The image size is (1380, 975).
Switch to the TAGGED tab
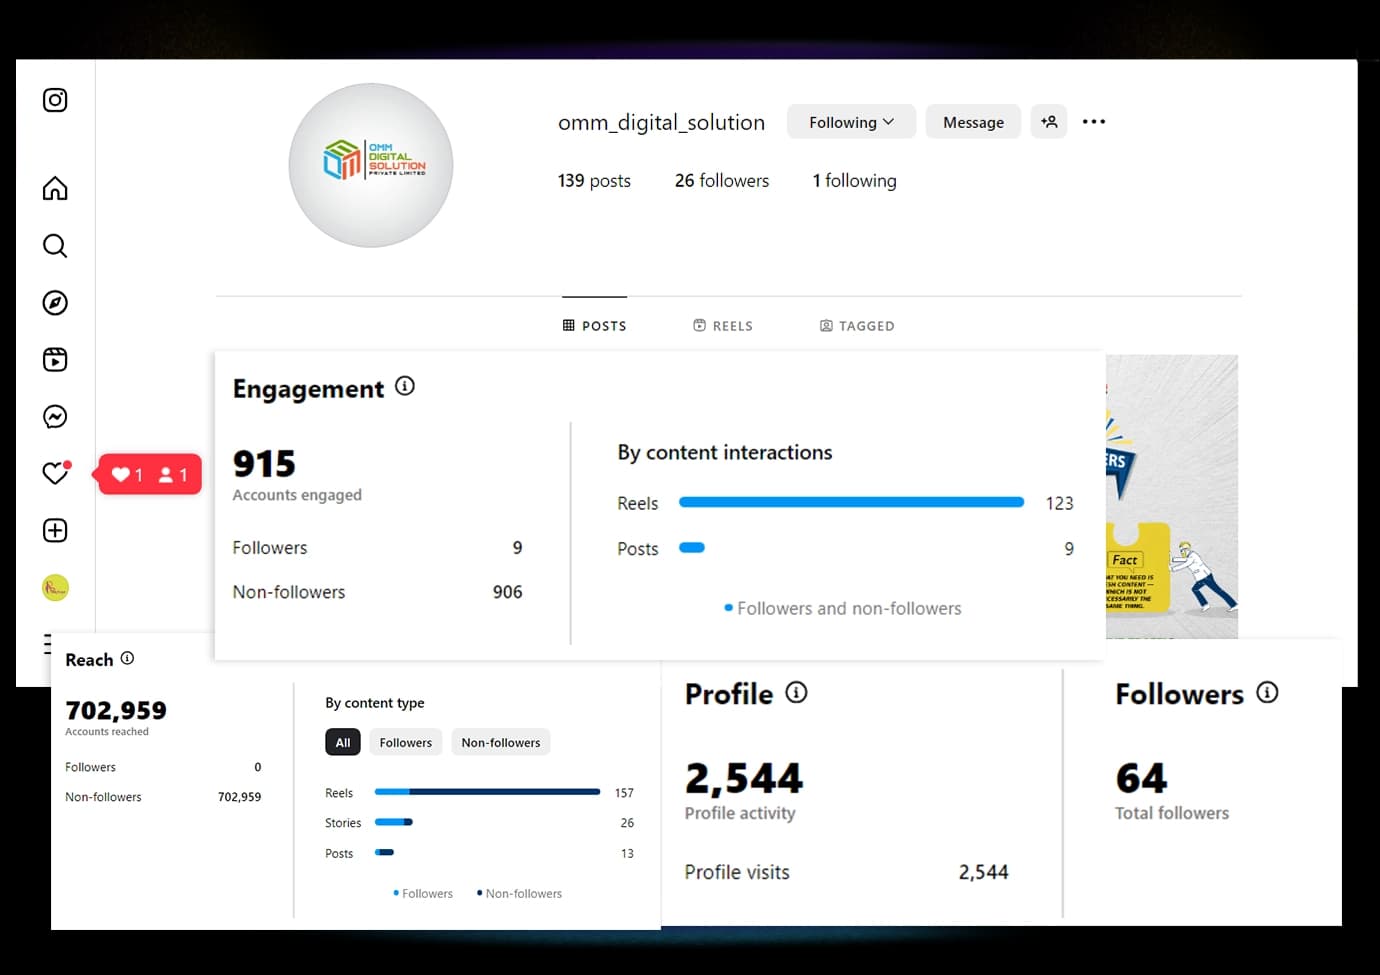(857, 326)
